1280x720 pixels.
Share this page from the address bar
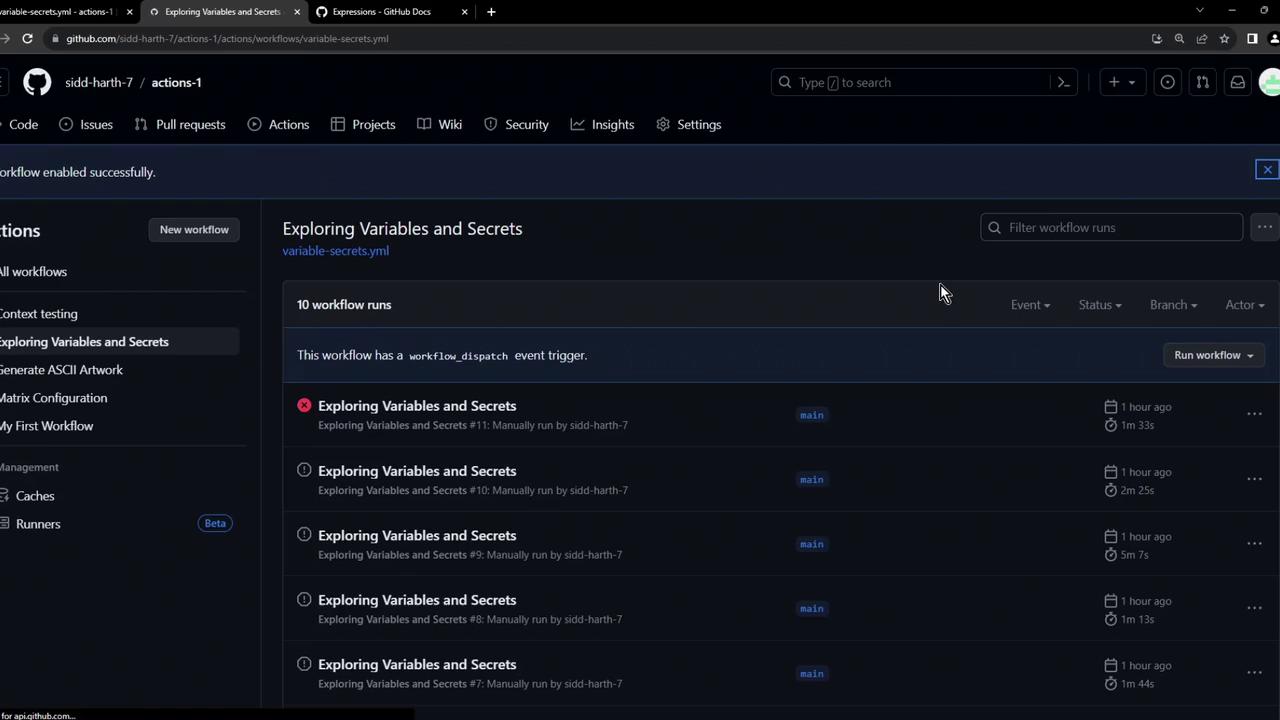point(1202,38)
